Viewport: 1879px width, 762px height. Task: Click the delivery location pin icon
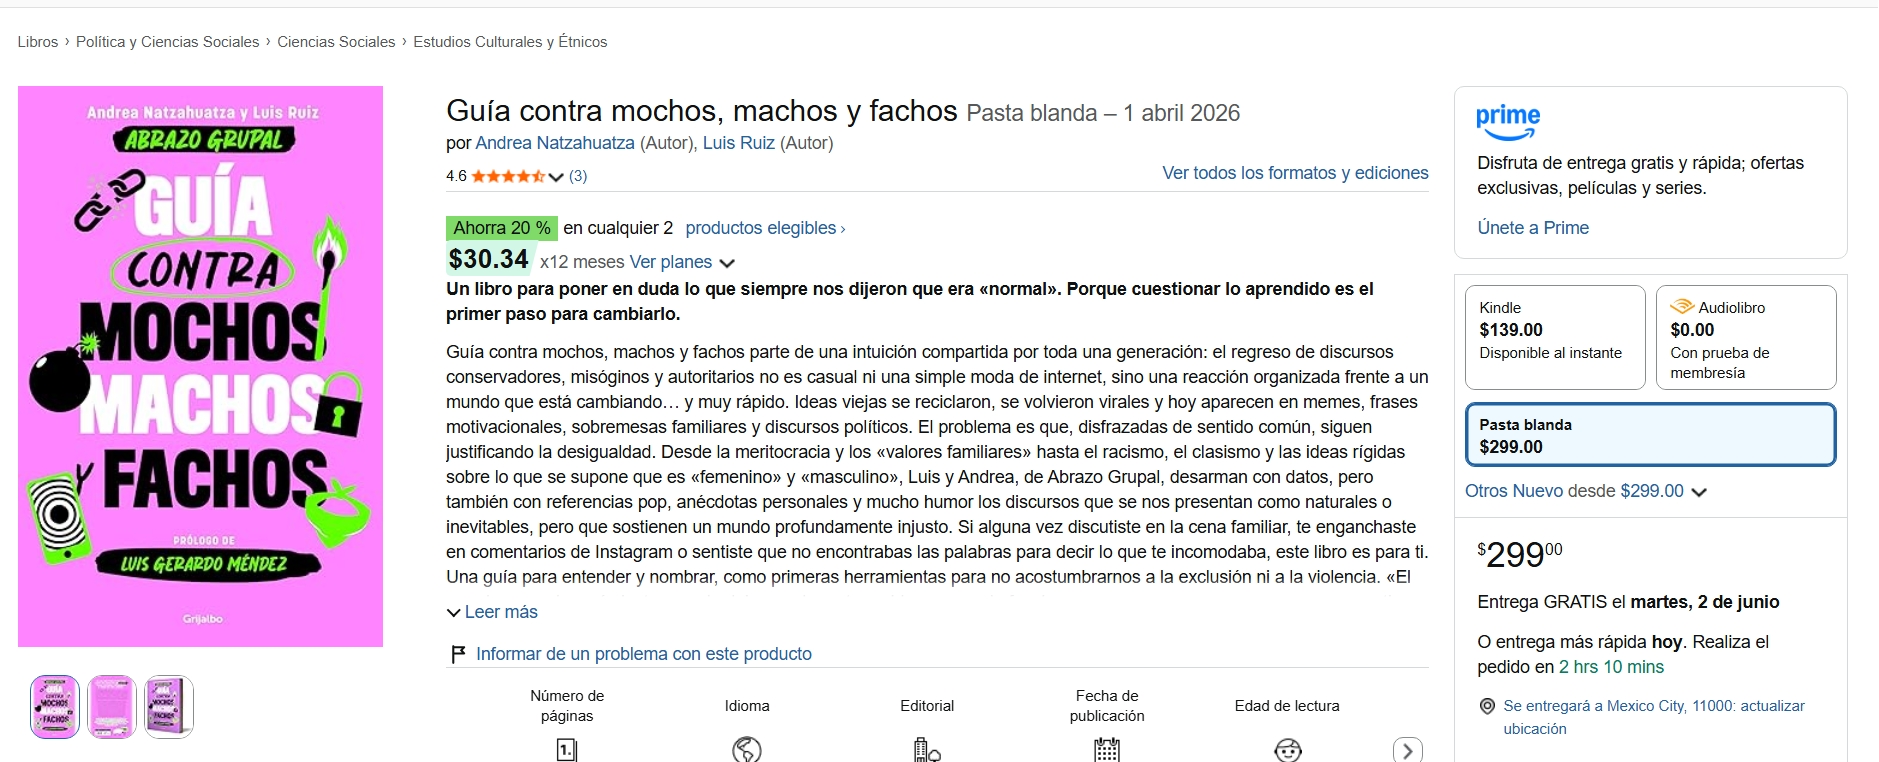click(x=1487, y=706)
